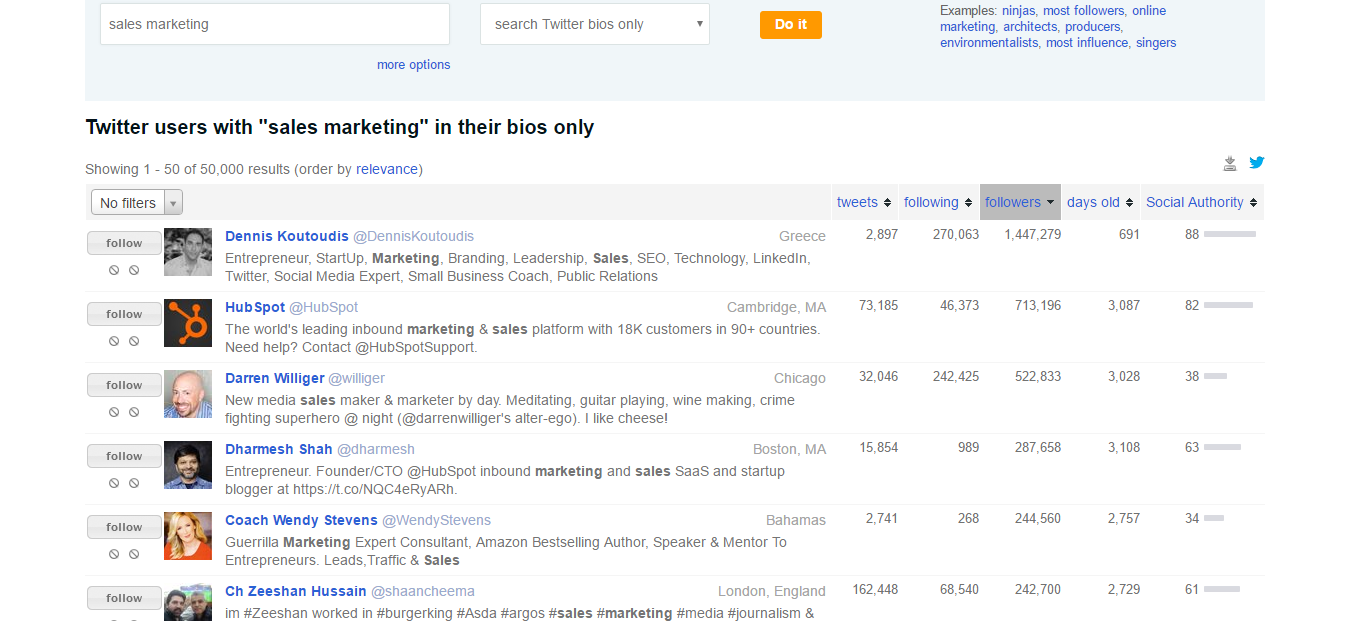Open Coach Wendy Stevens profile photo
Image resolution: width=1349 pixels, height=621 pixels.
point(188,536)
